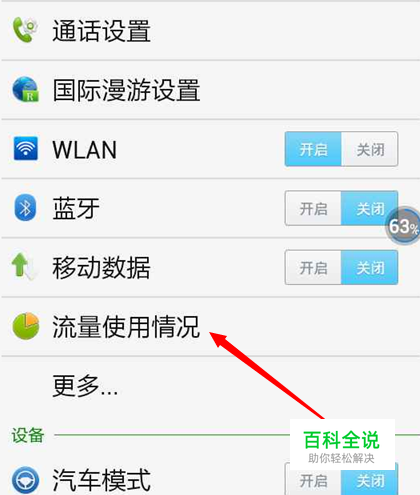
Task: Tap the data usage pie chart icon
Action: coord(26,326)
